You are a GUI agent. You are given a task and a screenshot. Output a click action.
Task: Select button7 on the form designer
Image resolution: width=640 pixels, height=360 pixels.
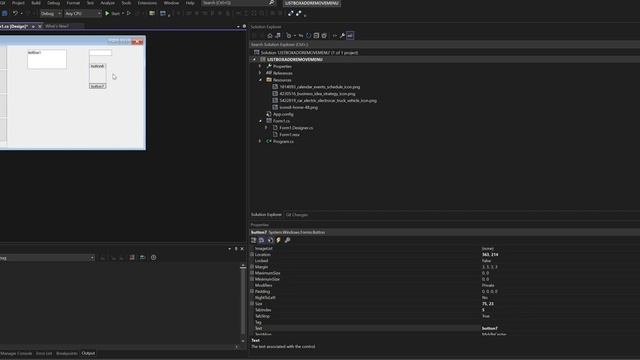coord(98,86)
